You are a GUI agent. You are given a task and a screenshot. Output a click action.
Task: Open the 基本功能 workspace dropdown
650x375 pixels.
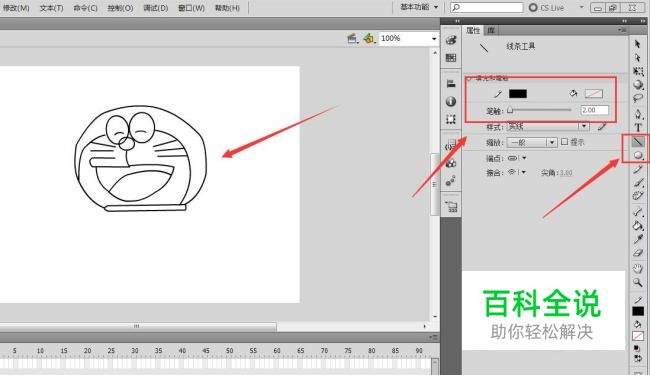point(419,7)
